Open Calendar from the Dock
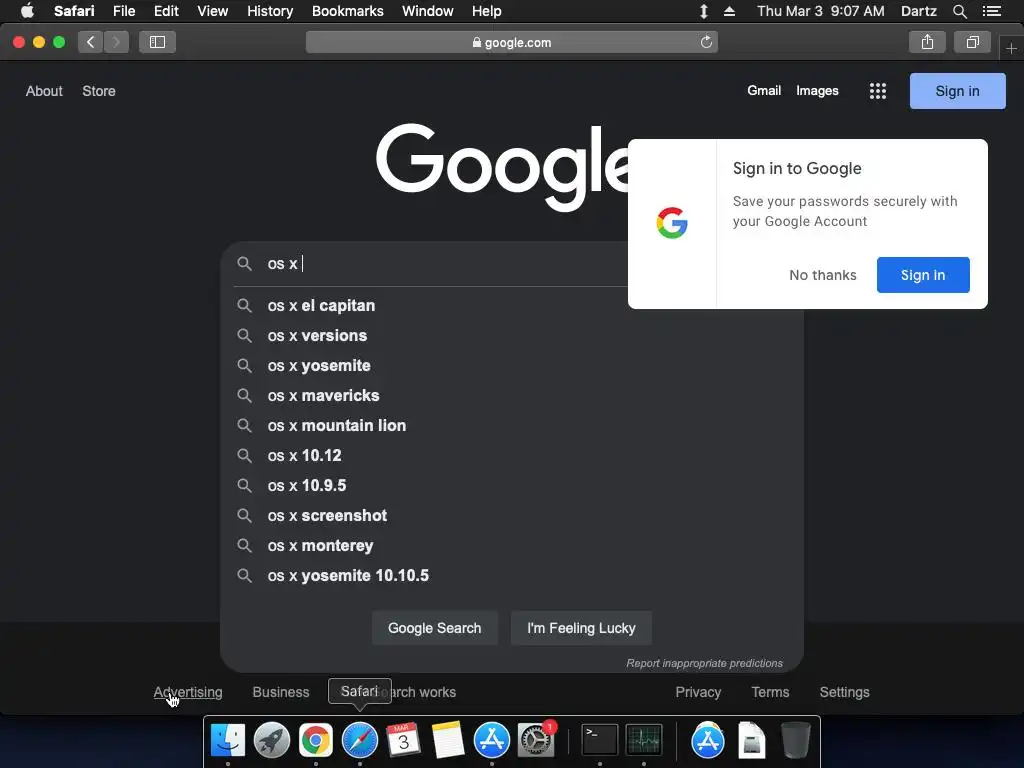1024x768 pixels. tap(404, 741)
